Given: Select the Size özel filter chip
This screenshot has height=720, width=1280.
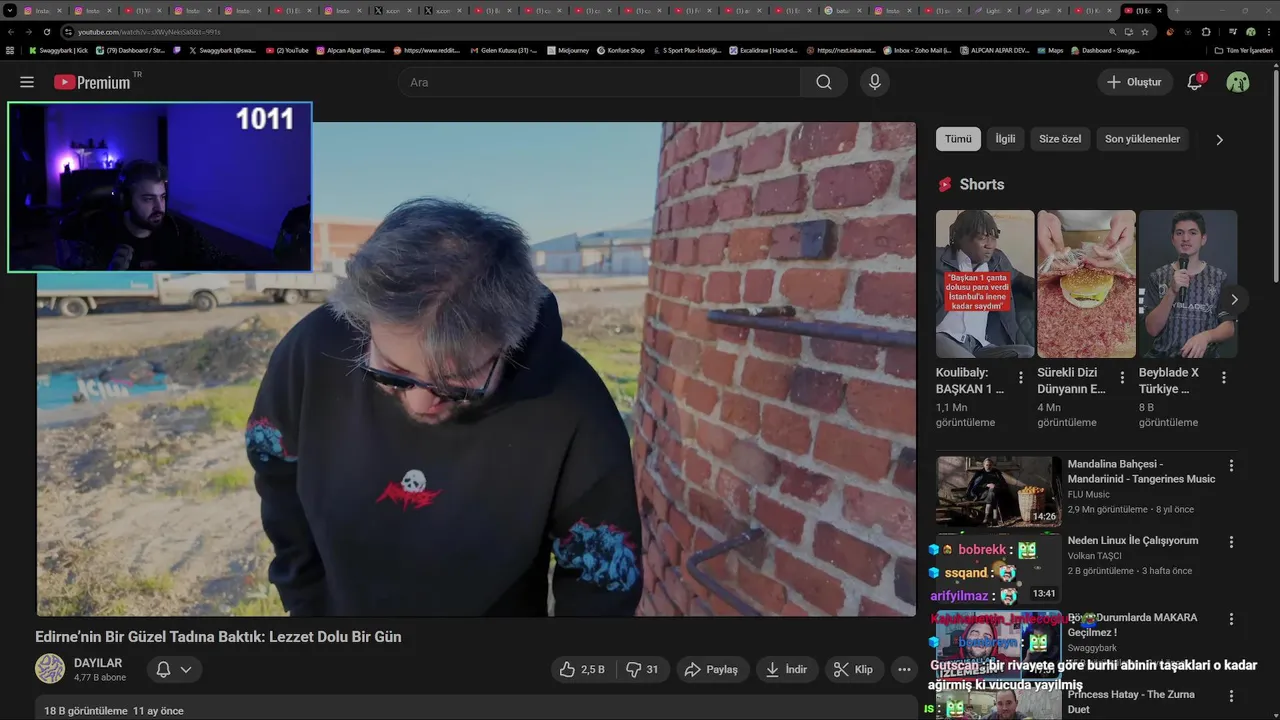Looking at the screenshot, I should (x=1060, y=139).
